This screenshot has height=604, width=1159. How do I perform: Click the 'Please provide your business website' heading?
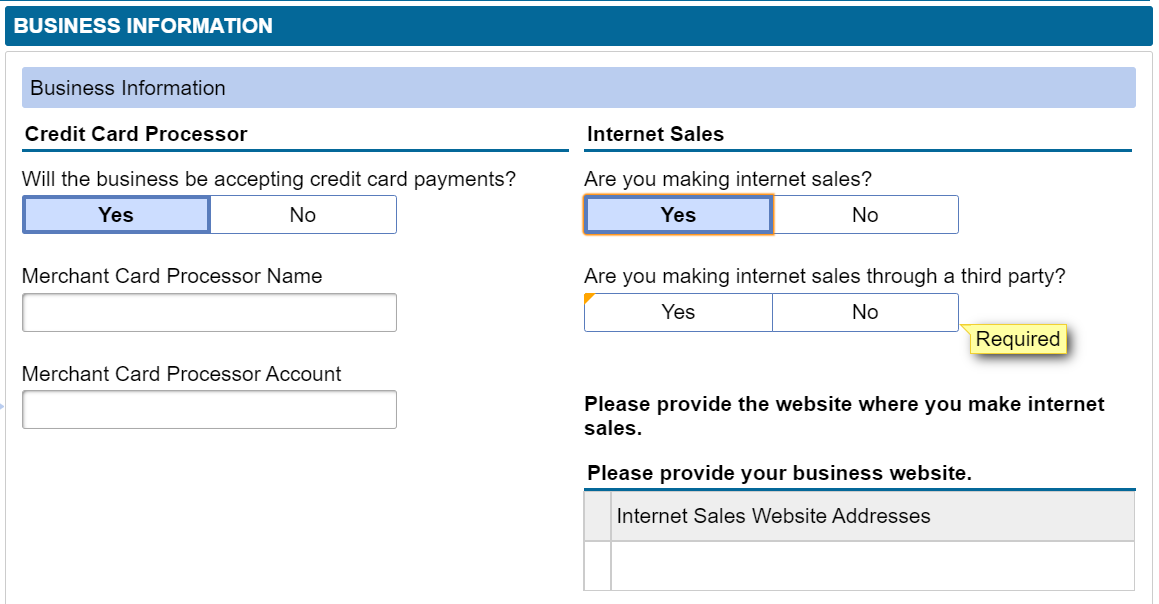click(779, 473)
